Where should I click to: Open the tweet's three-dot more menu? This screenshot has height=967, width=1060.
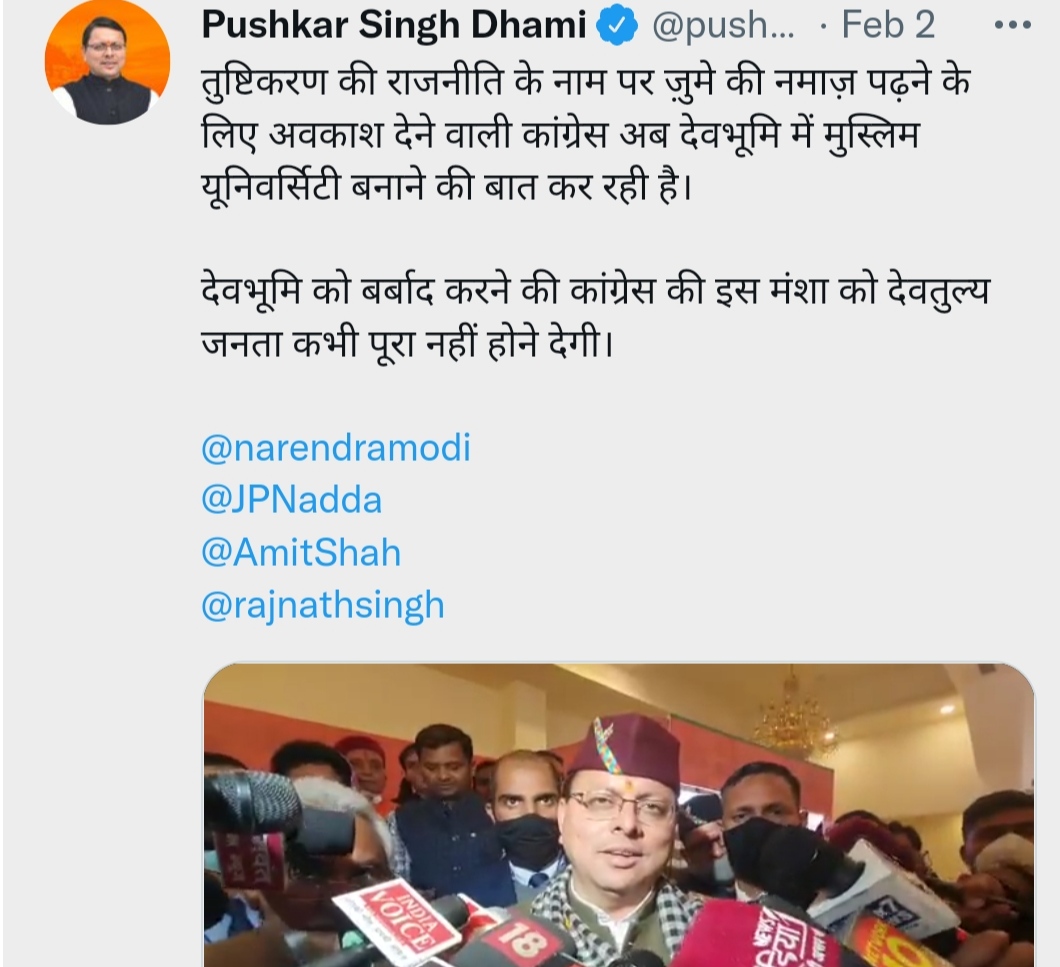[x=1013, y=26]
